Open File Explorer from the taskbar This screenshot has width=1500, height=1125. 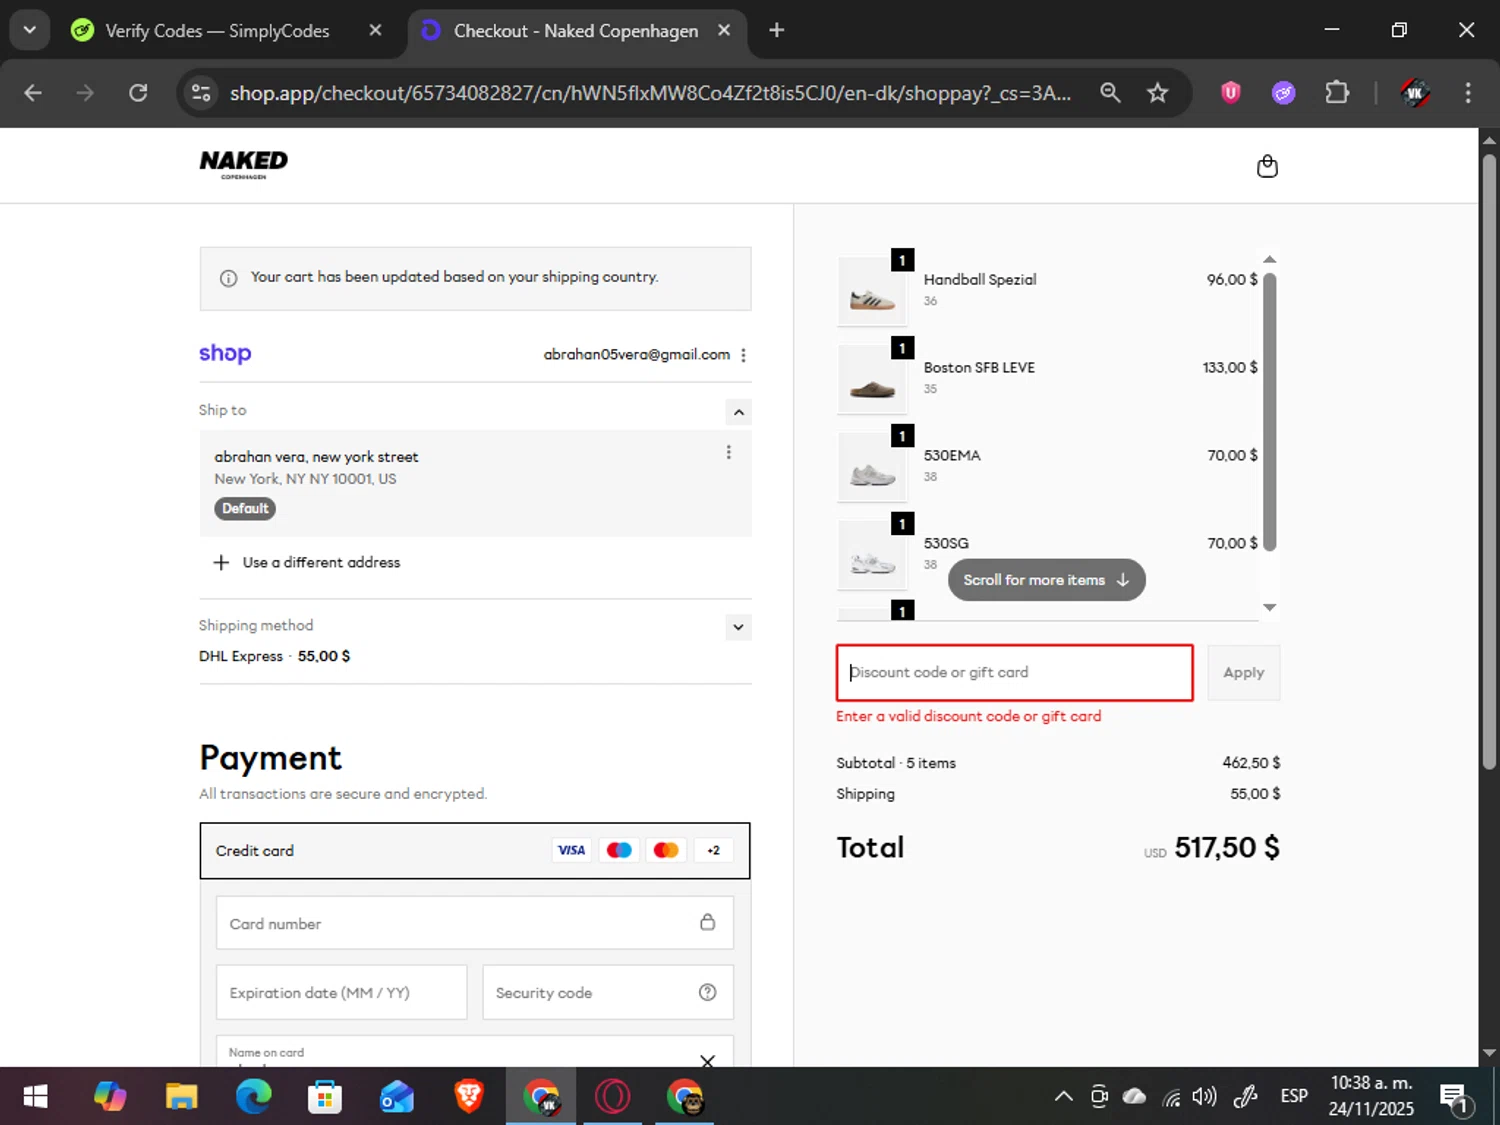click(181, 1097)
